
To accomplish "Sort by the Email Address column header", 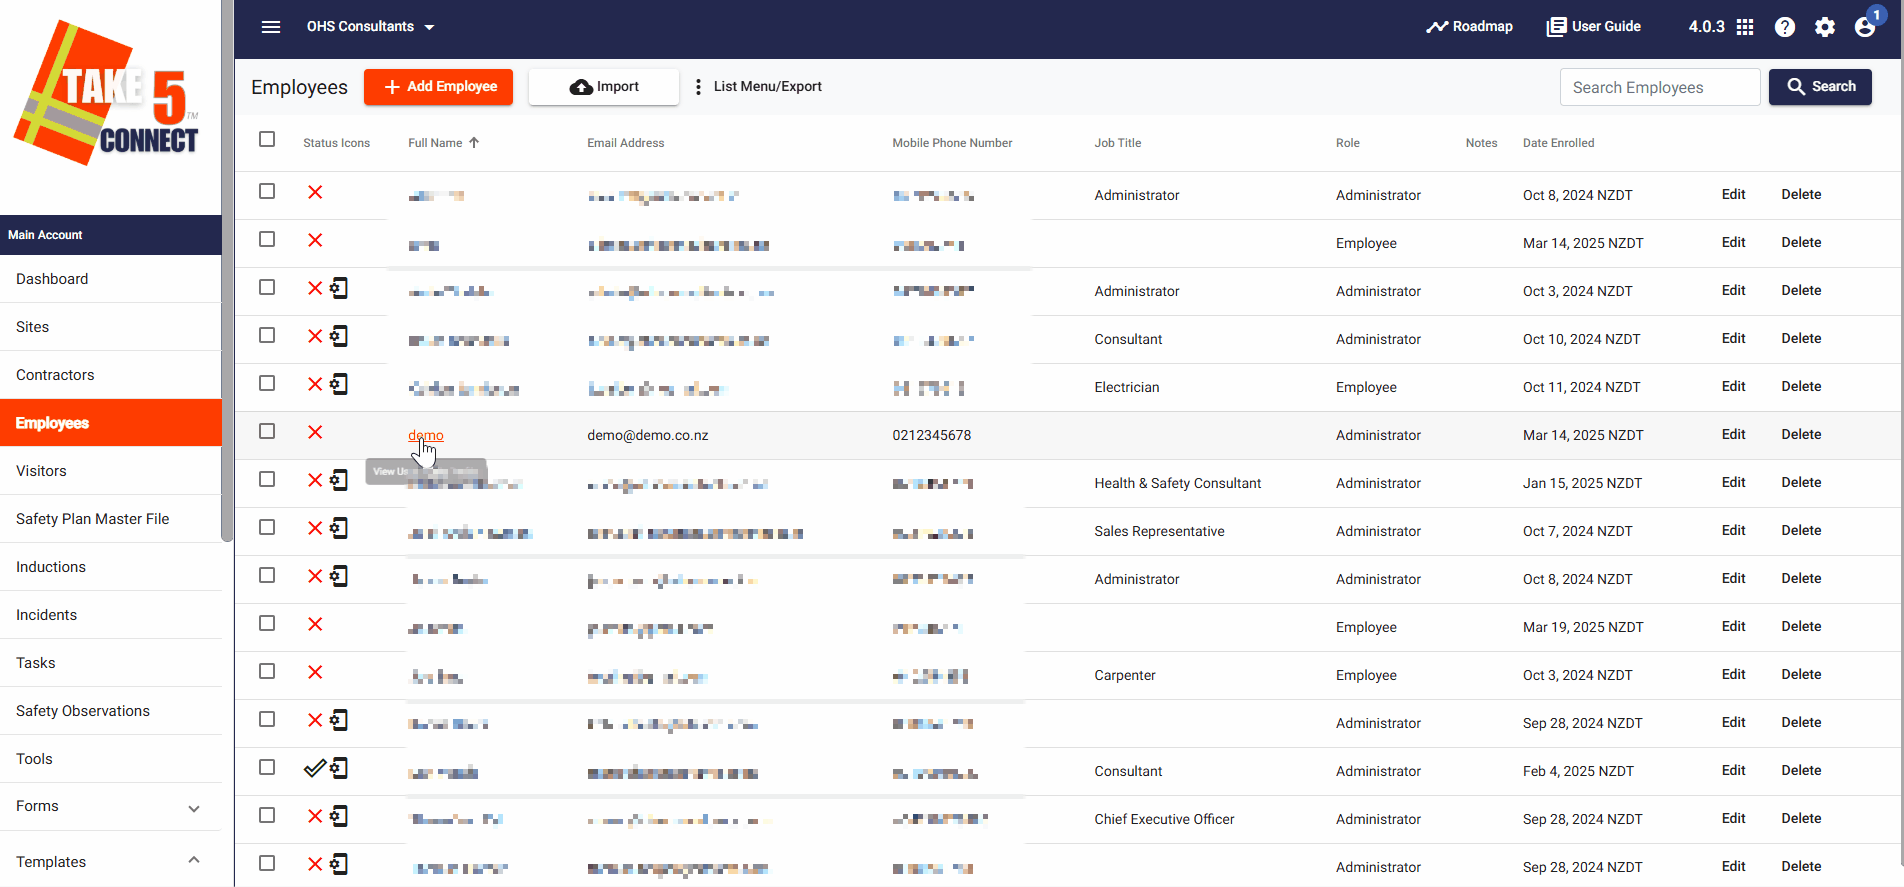I will point(625,143).
